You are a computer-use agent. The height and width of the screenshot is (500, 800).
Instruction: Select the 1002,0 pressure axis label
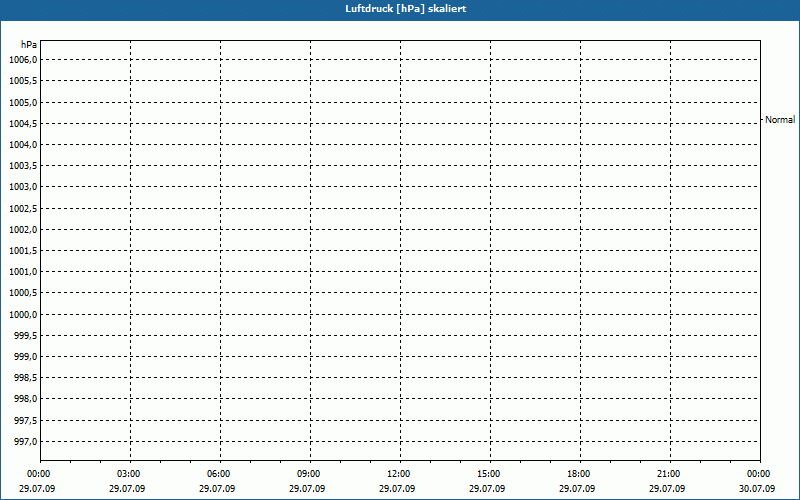click(x=22, y=229)
